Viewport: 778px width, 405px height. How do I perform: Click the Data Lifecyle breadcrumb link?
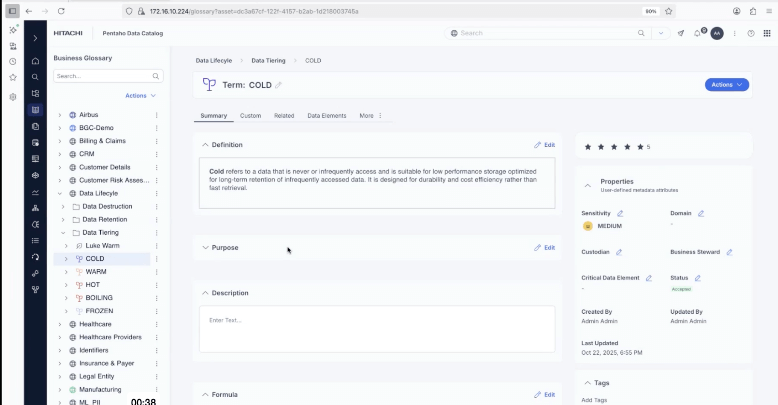[213, 61]
